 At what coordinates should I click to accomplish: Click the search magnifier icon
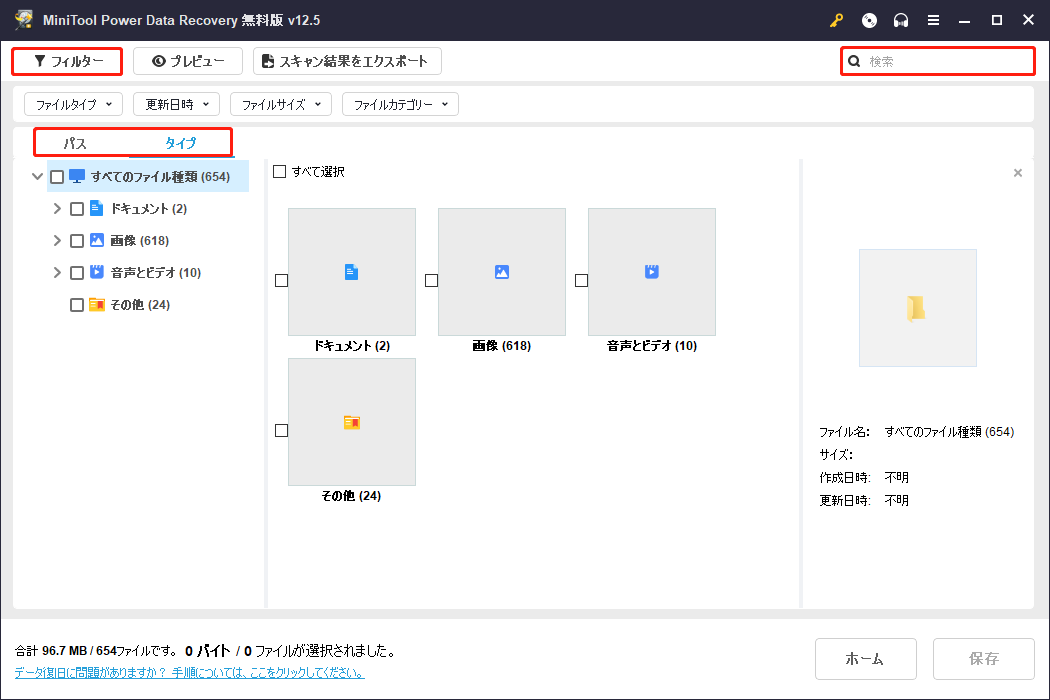point(854,62)
